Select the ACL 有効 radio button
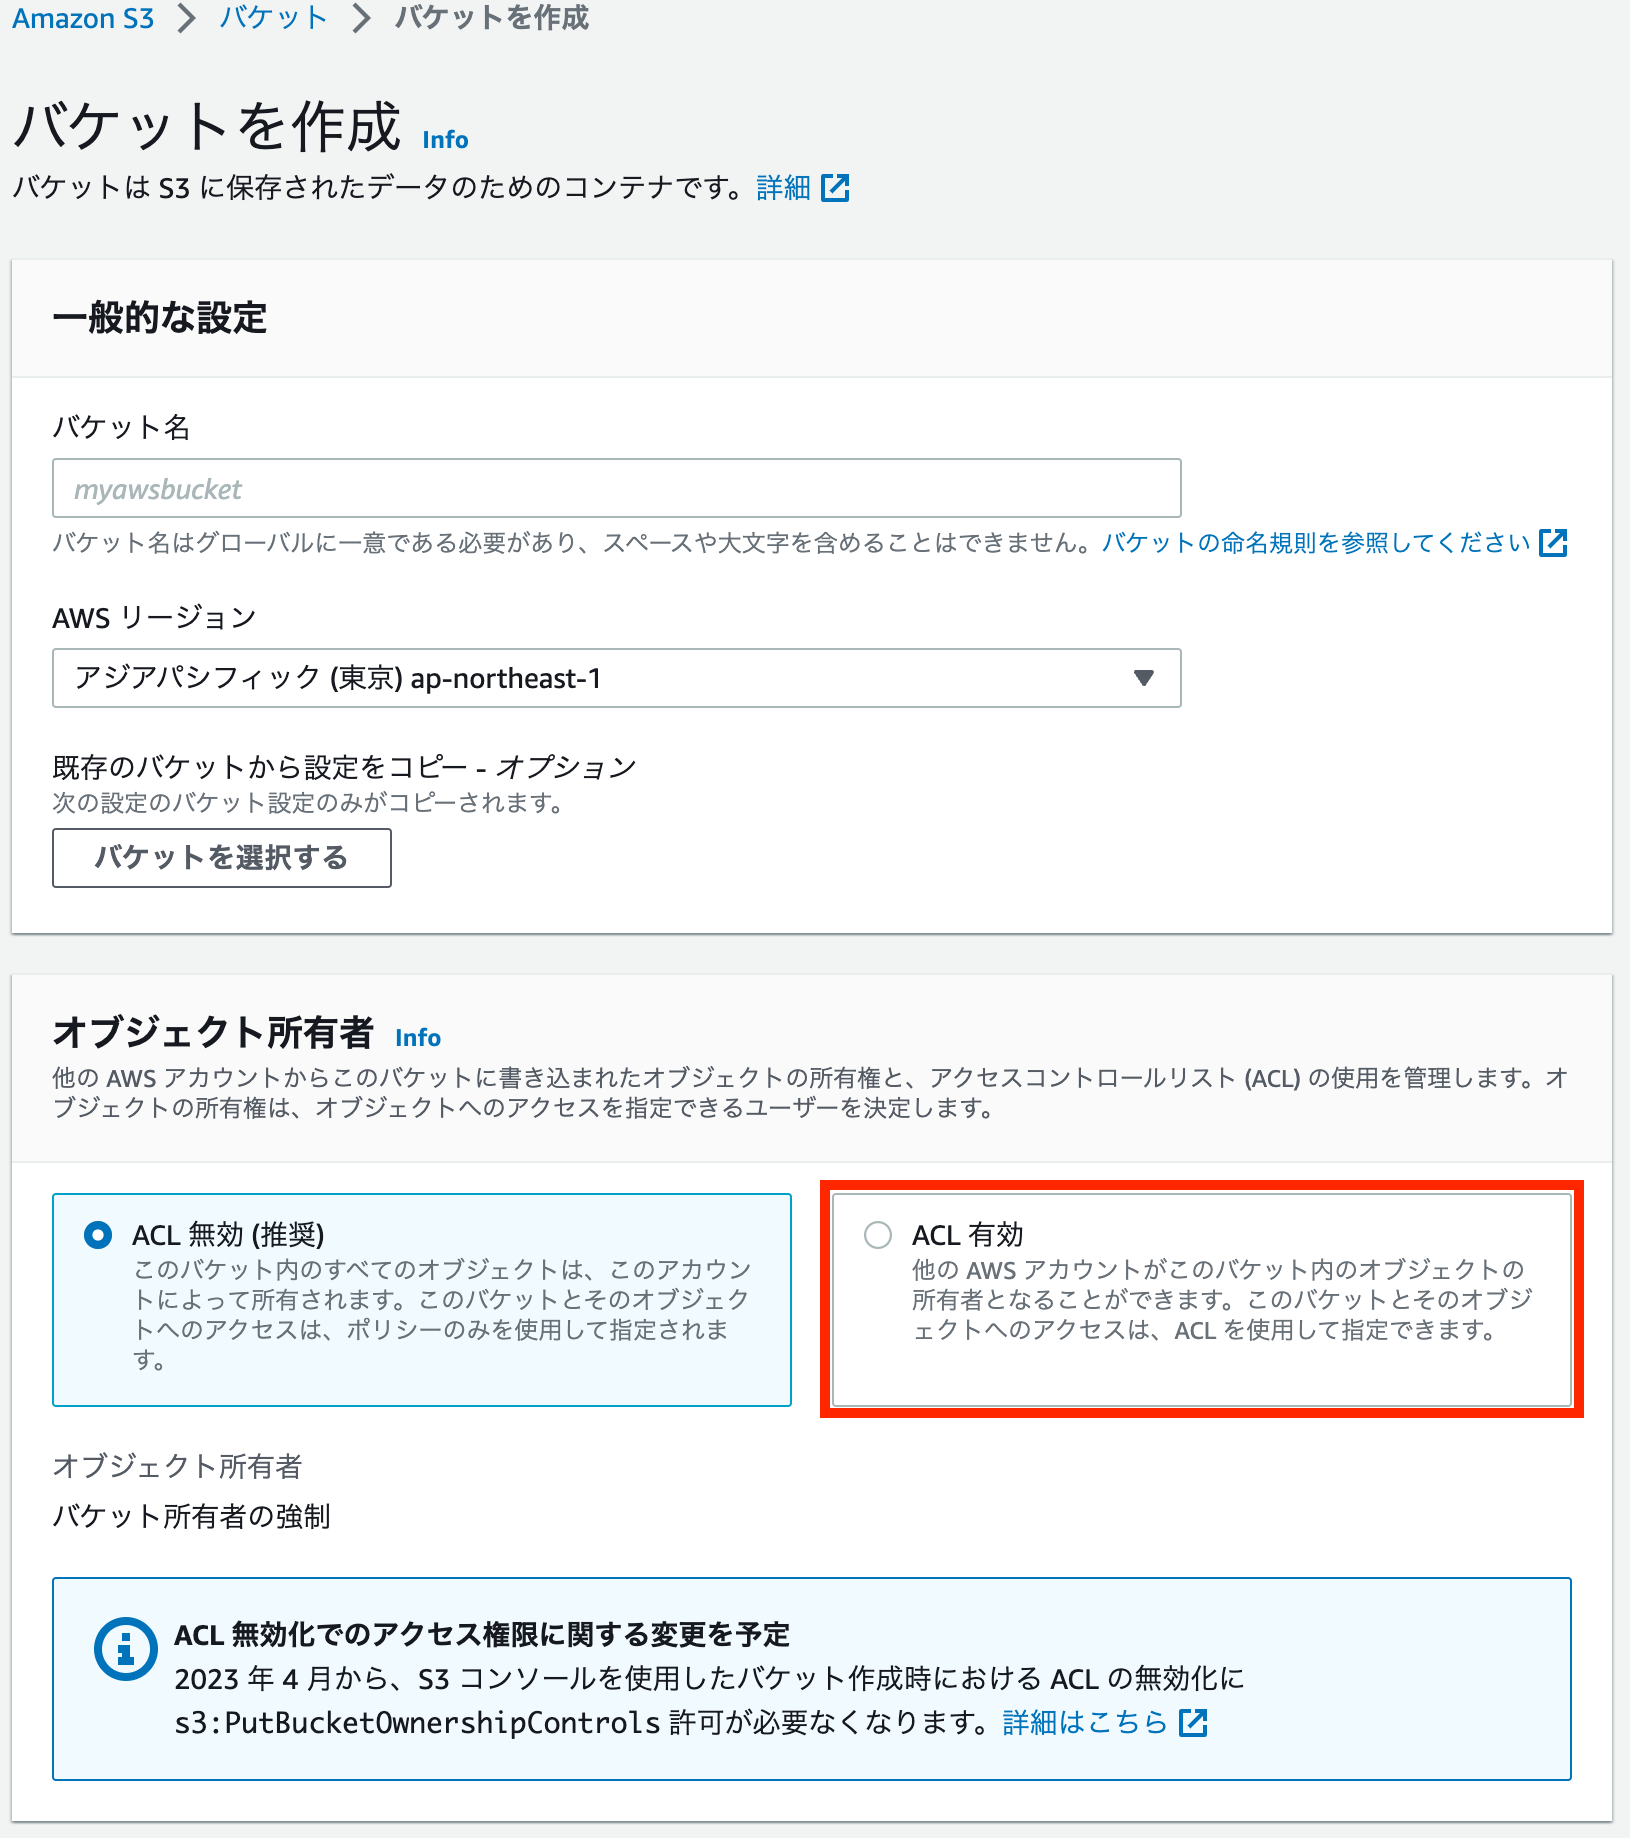This screenshot has height=1838, width=1630. 877,1236
